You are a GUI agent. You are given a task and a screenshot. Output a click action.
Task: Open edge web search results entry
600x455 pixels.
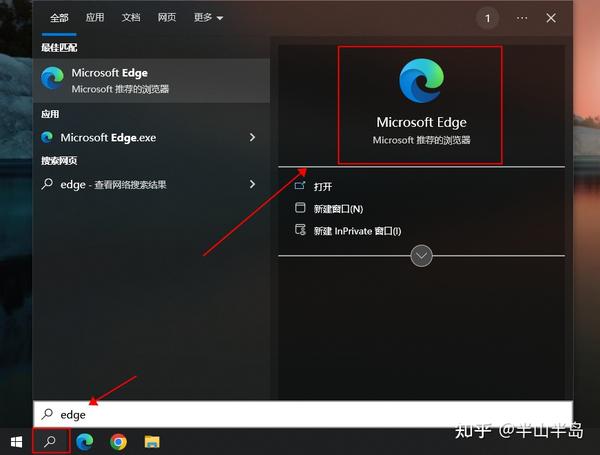click(152, 184)
